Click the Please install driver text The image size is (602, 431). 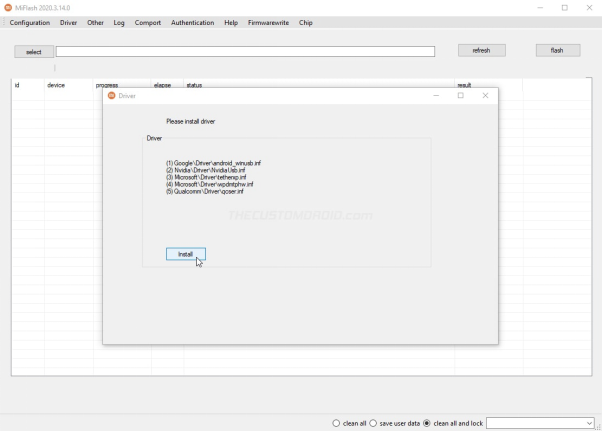[191, 121]
